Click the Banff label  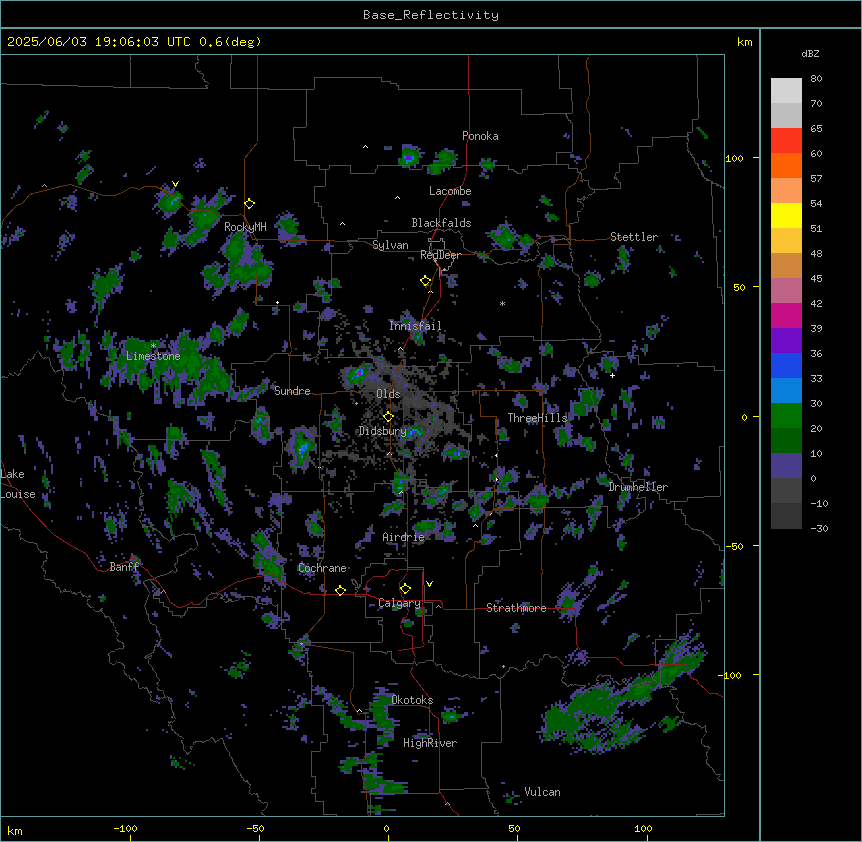(x=124, y=567)
